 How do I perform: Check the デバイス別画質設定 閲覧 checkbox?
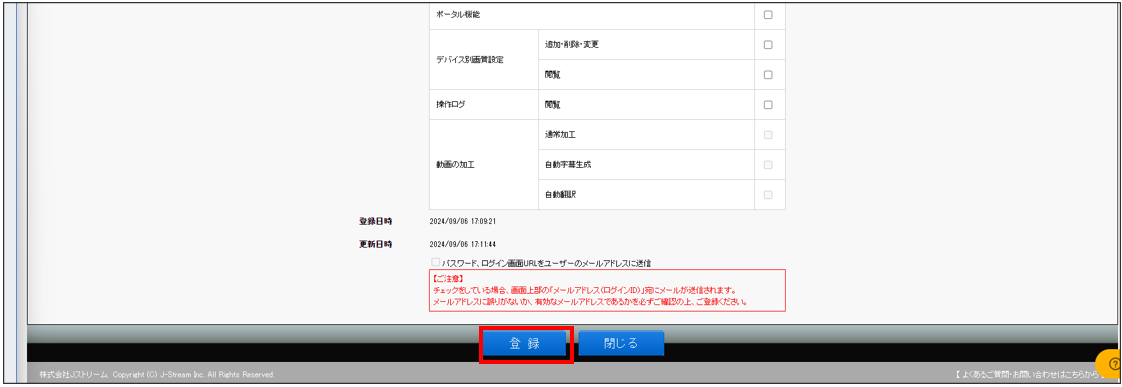768,74
